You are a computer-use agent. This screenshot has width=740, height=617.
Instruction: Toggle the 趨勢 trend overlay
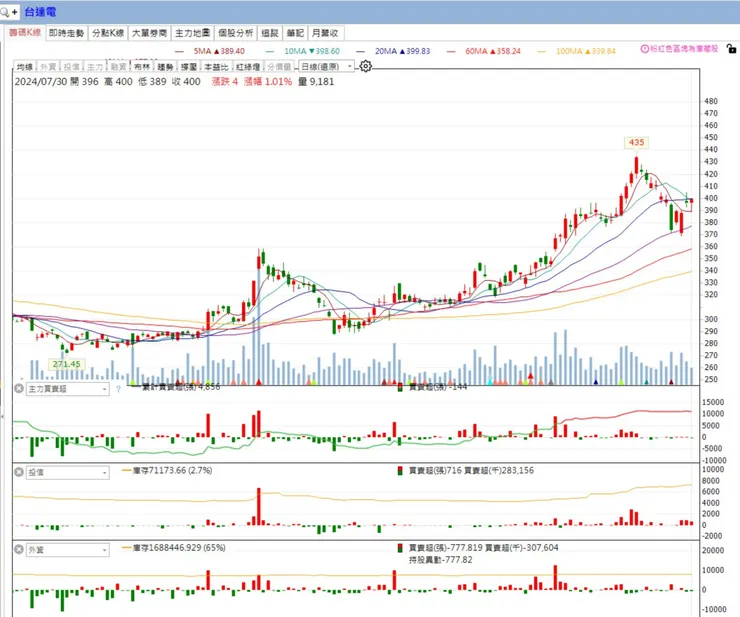[x=165, y=67]
